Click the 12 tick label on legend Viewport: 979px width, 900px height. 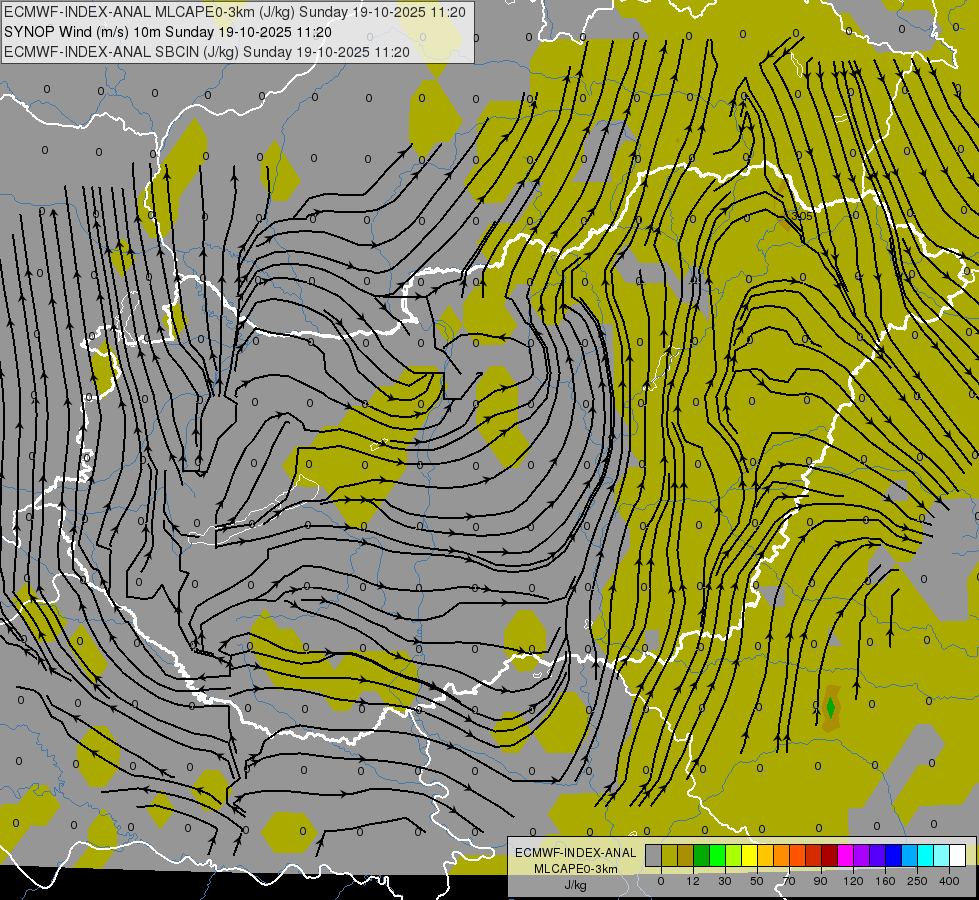(x=693, y=881)
